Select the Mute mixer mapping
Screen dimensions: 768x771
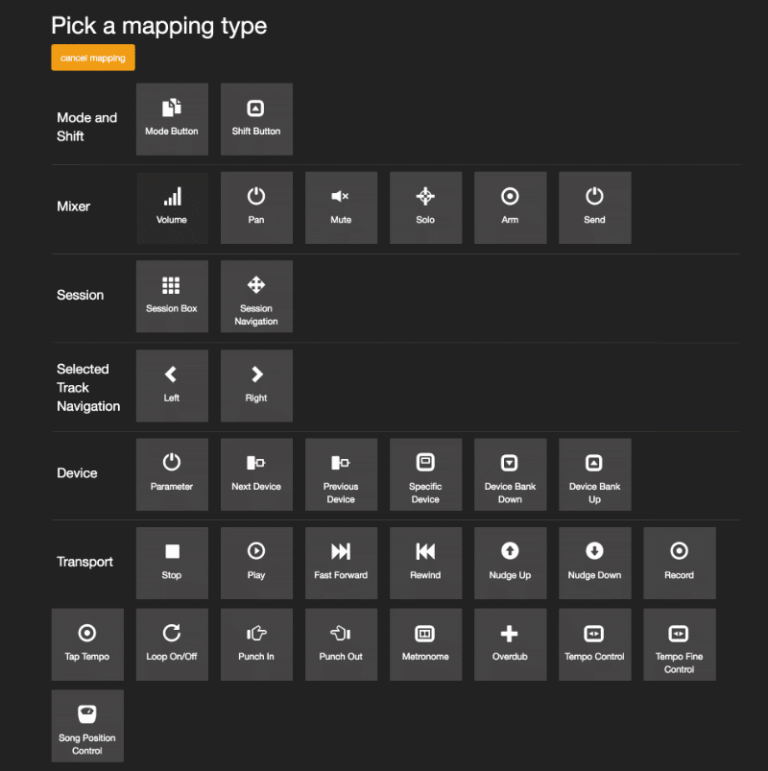point(341,208)
